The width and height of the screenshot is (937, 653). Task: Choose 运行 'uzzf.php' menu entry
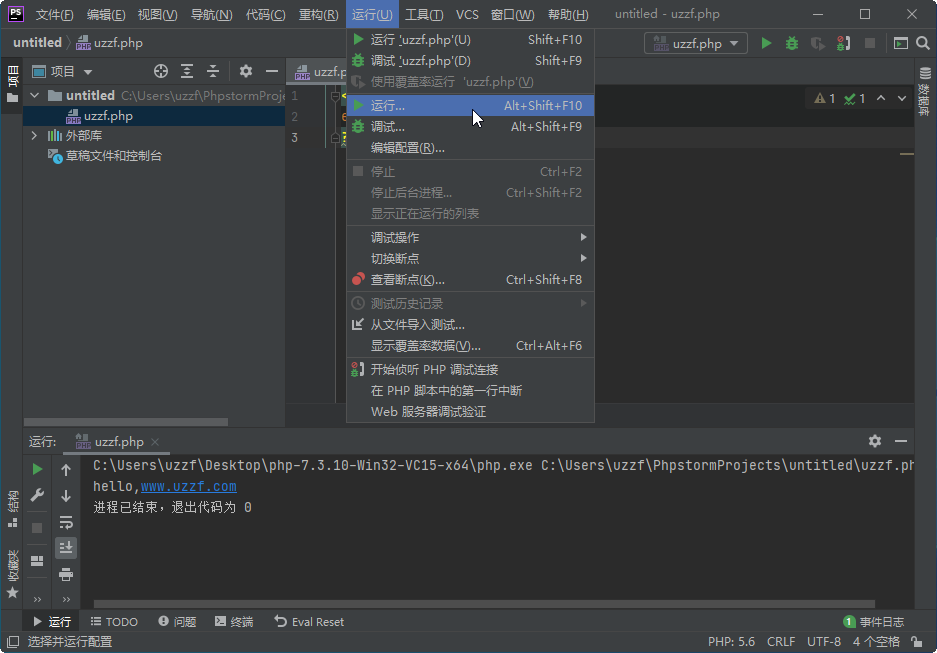pos(470,39)
